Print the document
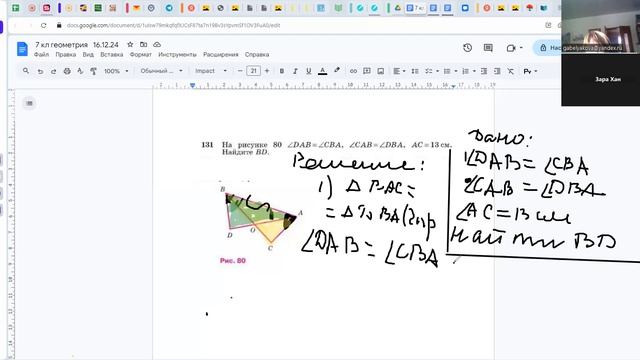 coord(67,71)
